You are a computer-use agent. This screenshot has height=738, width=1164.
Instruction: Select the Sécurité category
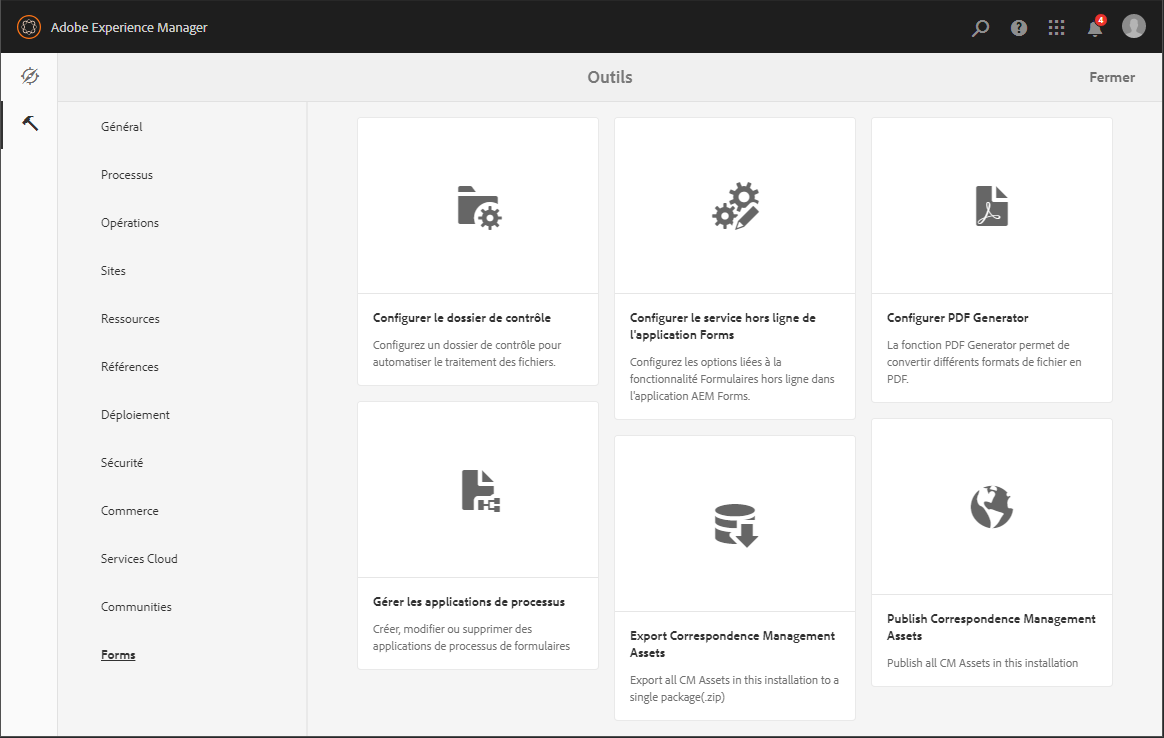pyautogui.click(x=122, y=463)
